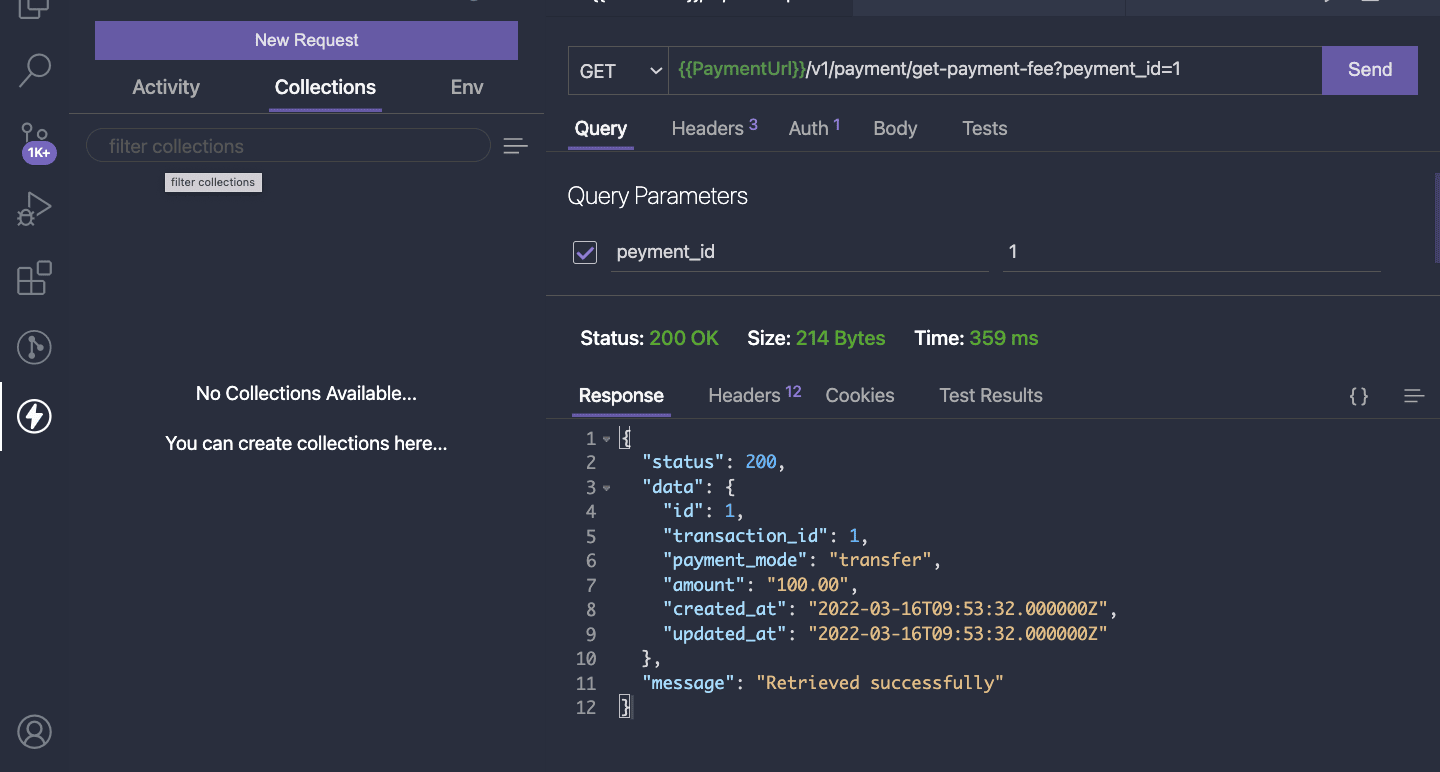Collapse the root JSON object at line 1

point(606,439)
